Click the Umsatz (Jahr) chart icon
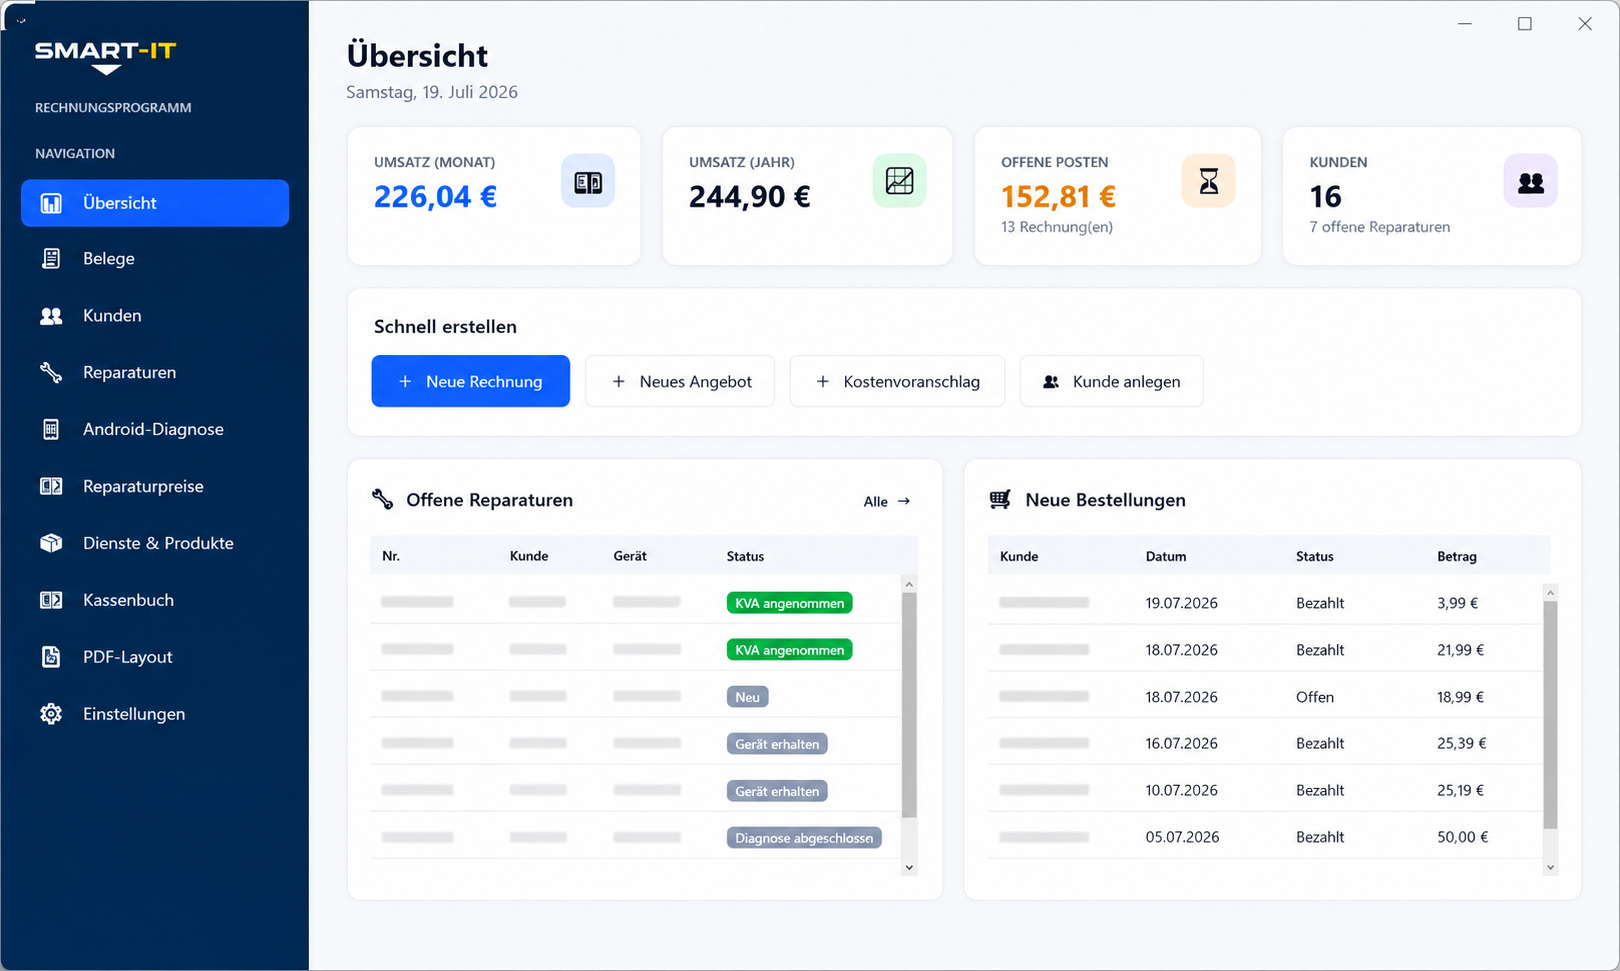Screen dimensions: 1620x971 click(x=899, y=181)
